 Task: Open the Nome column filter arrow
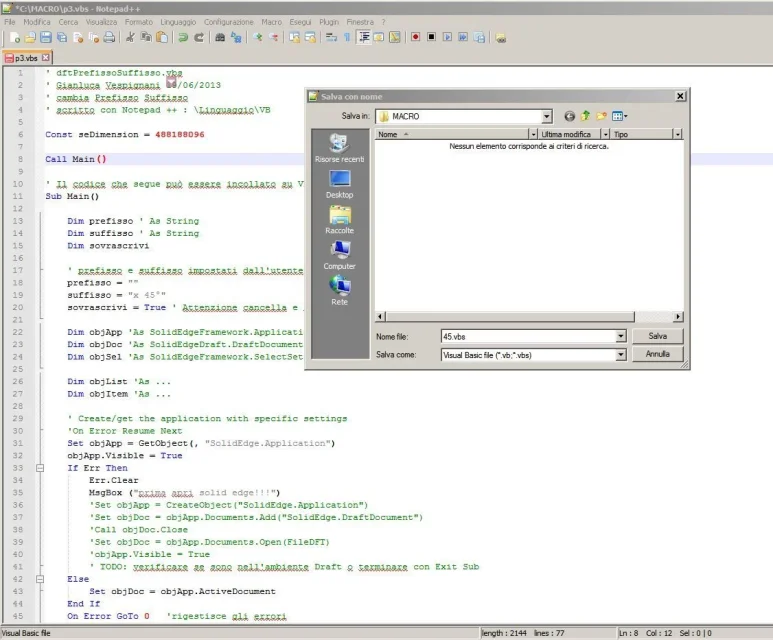point(533,134)
